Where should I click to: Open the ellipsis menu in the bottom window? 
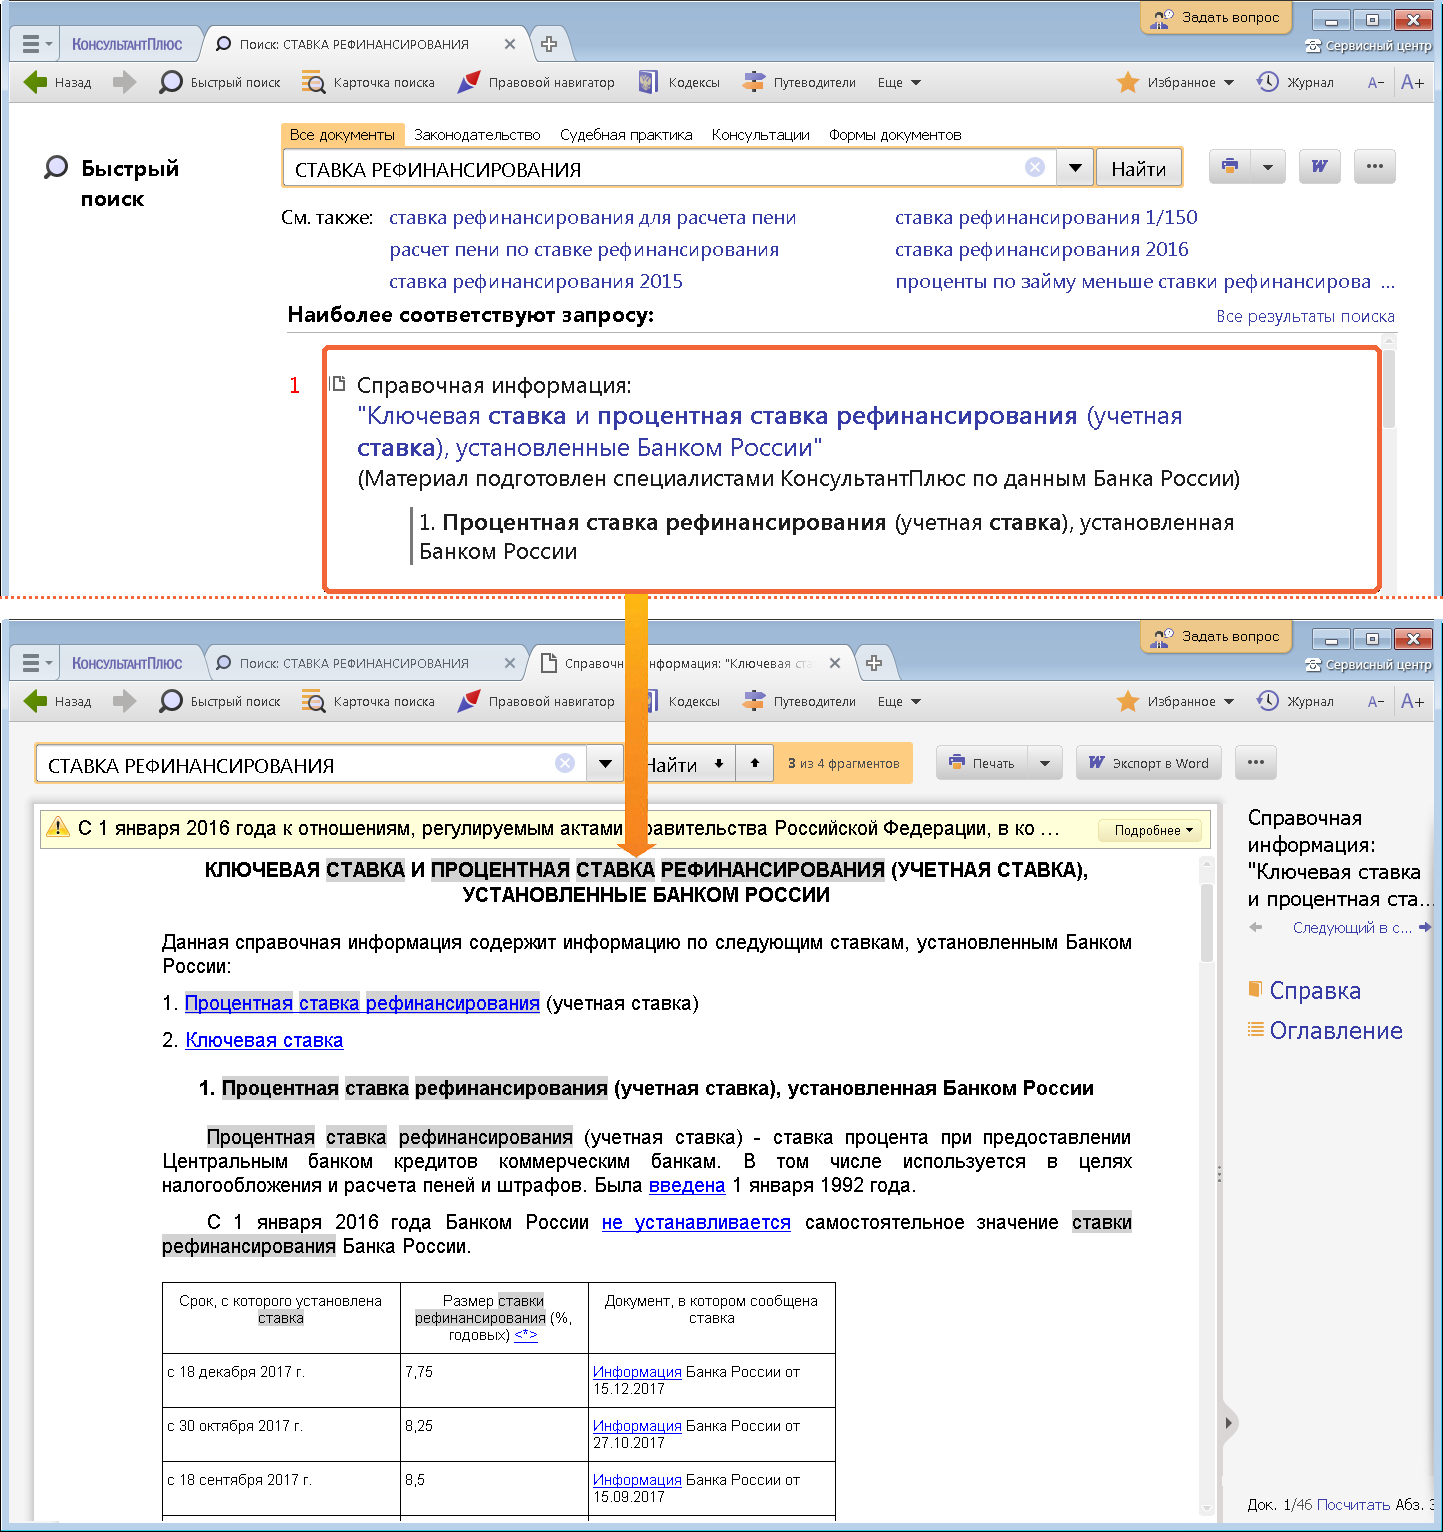pyautogui.click(x=1256, y=763)
